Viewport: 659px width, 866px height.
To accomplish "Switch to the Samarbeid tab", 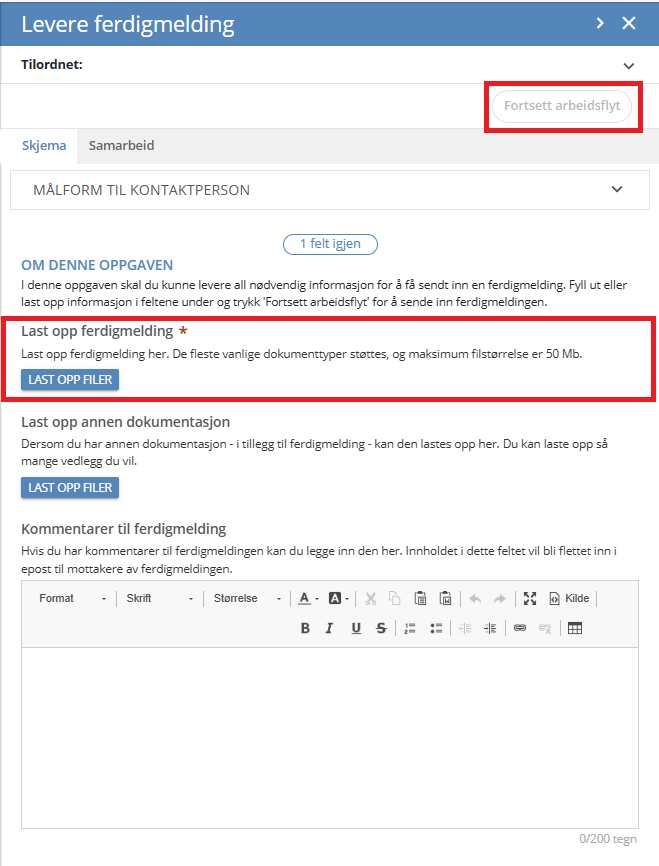I will (121, 145).
